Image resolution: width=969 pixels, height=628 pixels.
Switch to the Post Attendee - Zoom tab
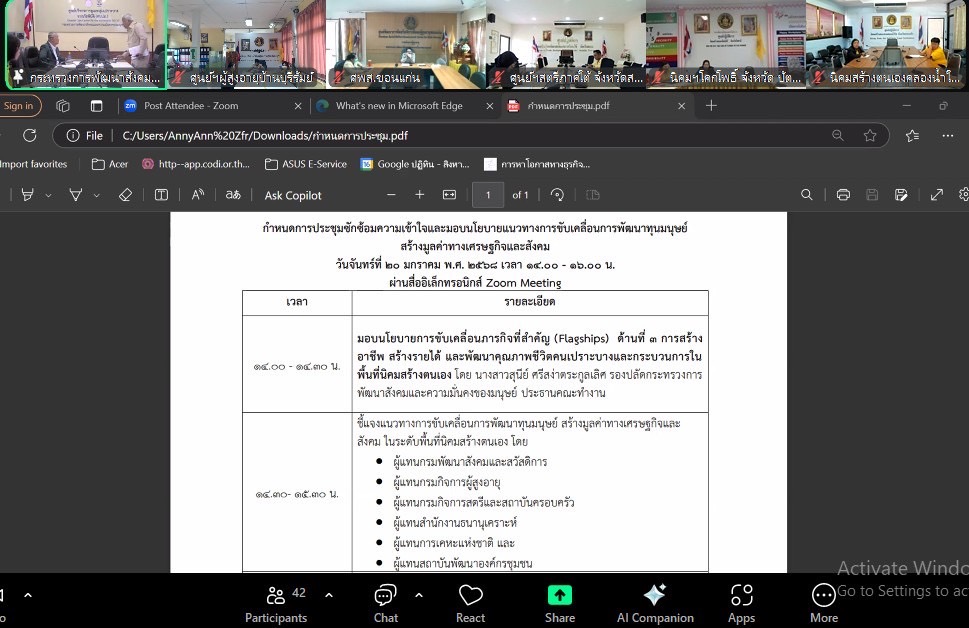[x=210, y=106]
